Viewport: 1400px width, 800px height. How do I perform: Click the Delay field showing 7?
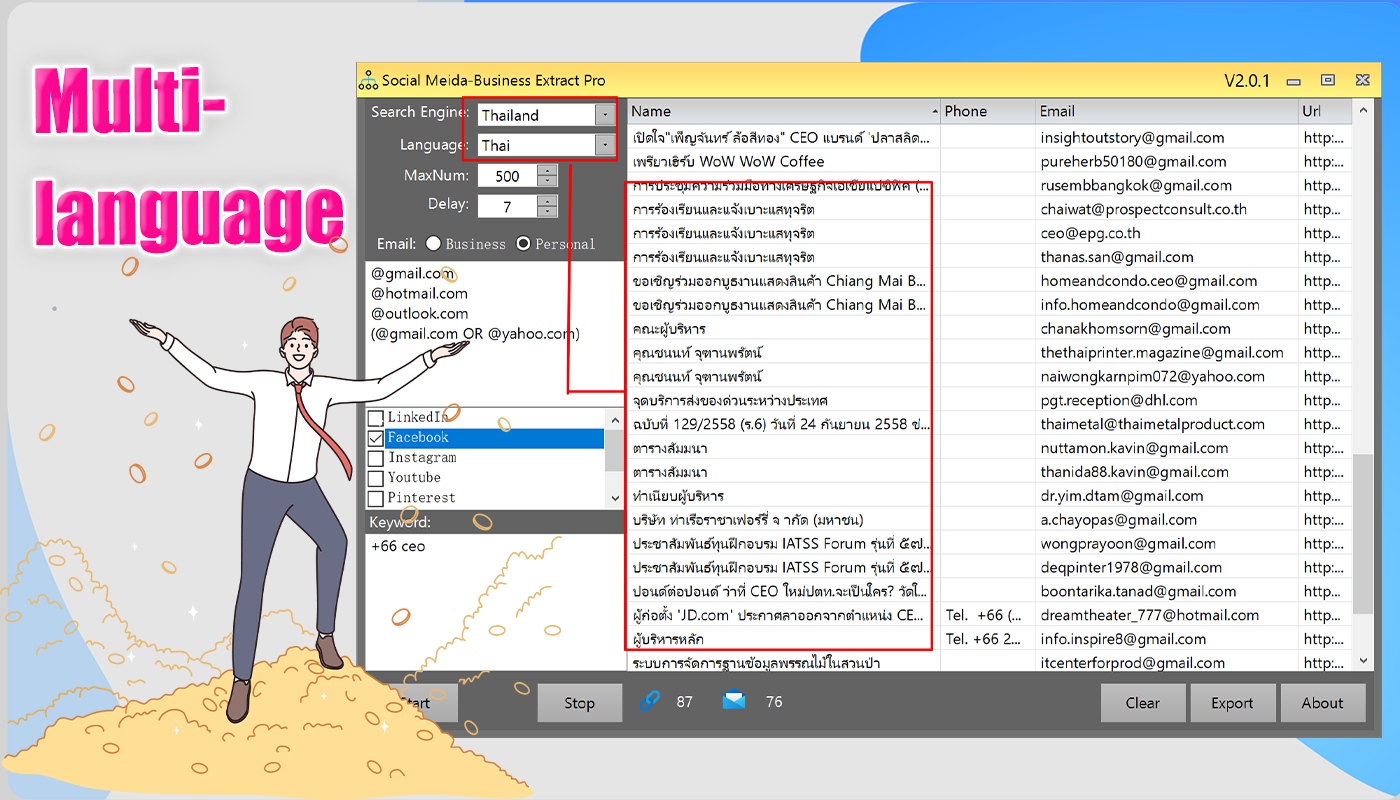pos(508,206)
